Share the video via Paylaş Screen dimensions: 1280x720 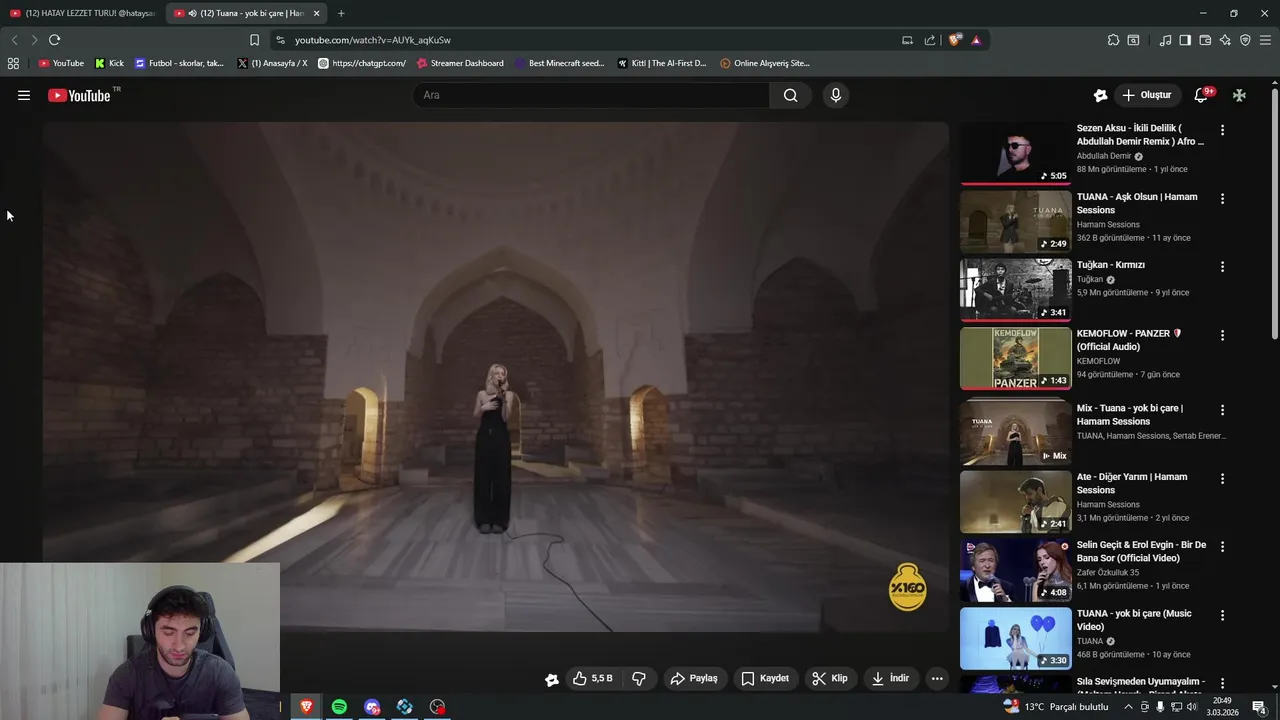tap(694, 678)
